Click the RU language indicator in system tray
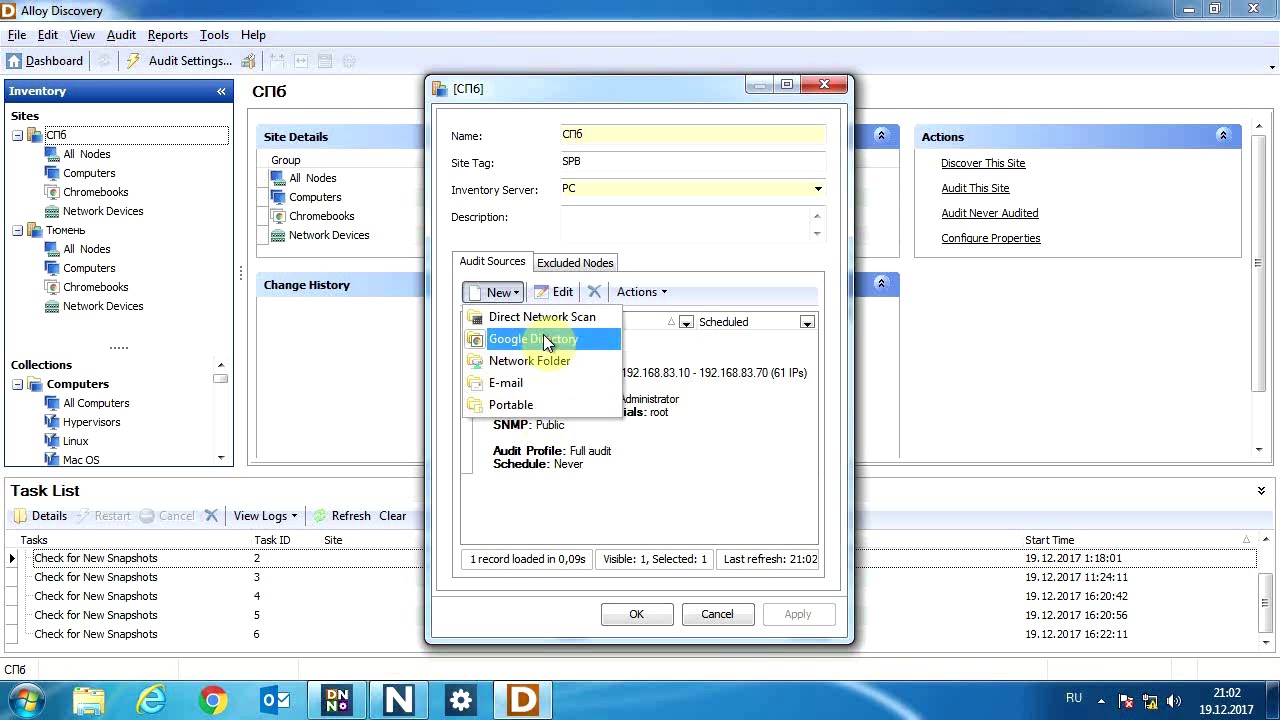This screenshot has height=720, width=1280. pos(1074,698)
